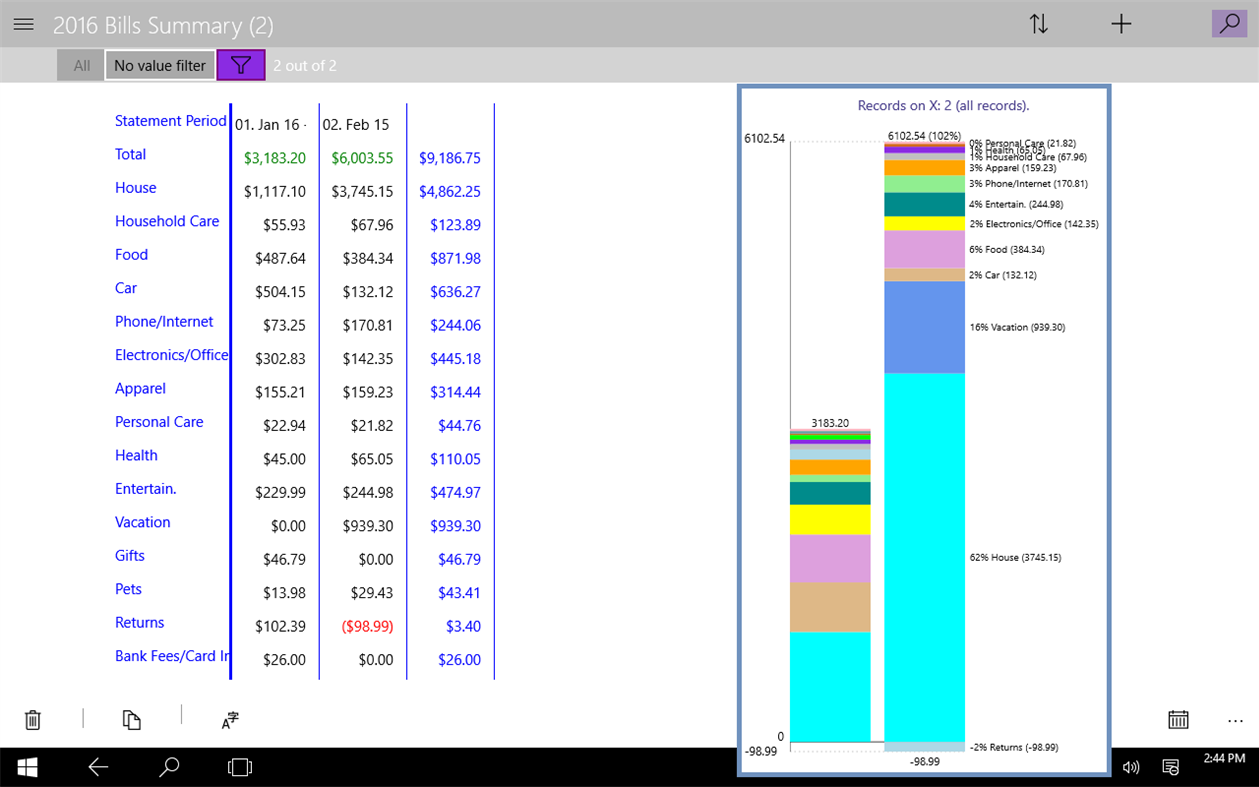This screenshot has height=787, width=1259.
Task: Click the sort order icon
Action: (x=1039, y=23)
